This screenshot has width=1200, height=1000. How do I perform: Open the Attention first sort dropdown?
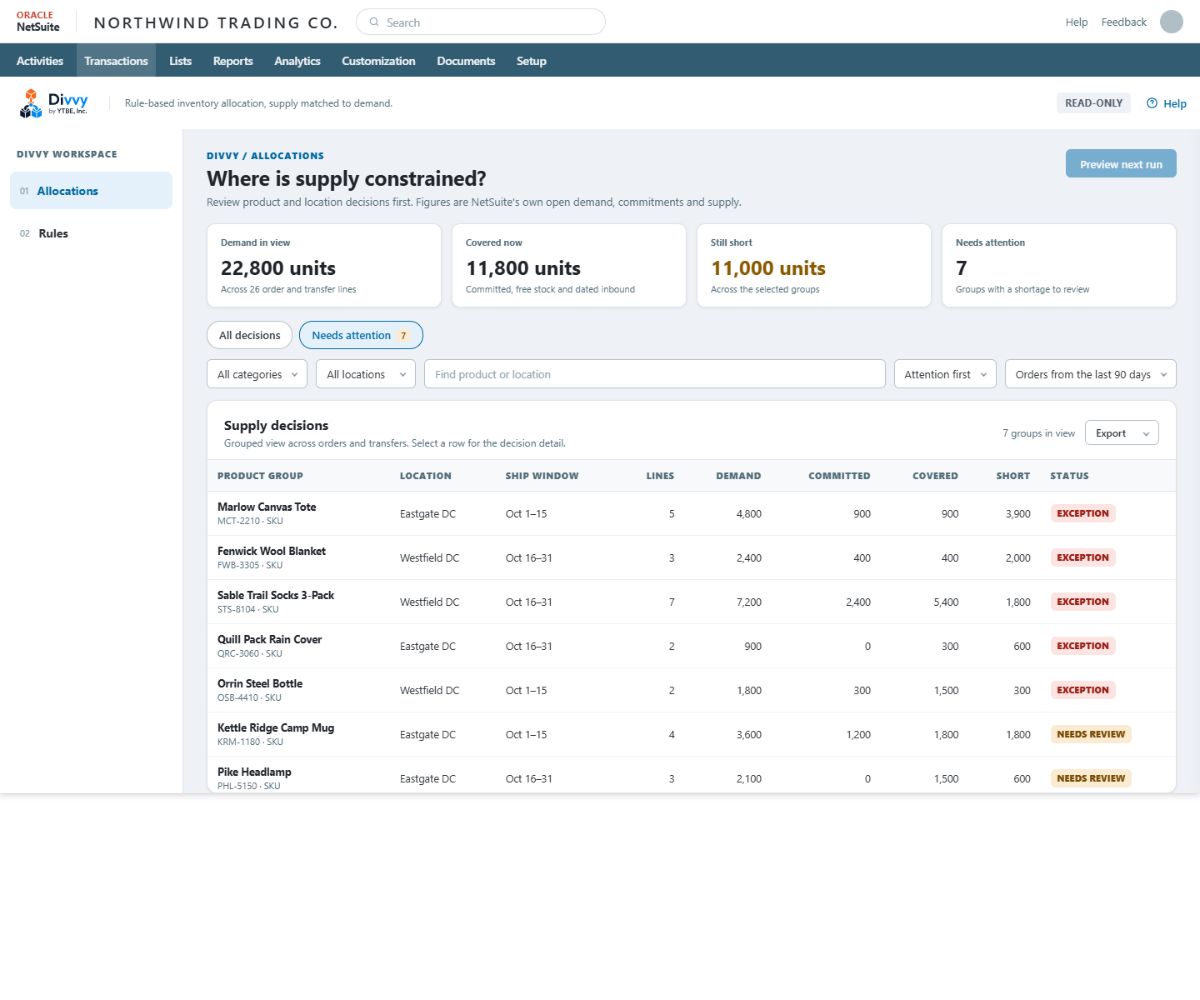(945, 374)
